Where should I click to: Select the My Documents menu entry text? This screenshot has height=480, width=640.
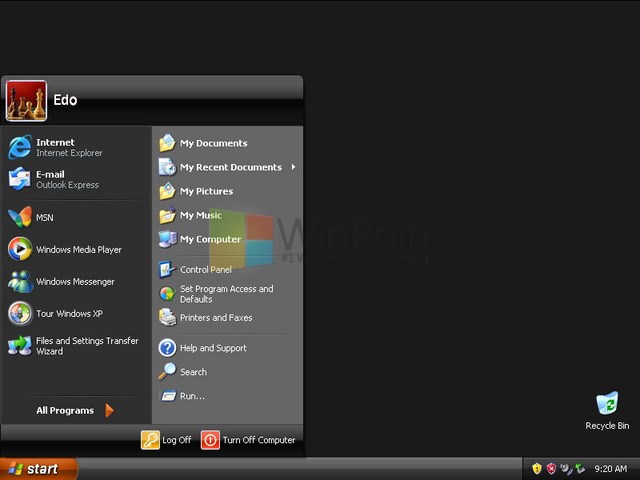pos(213,143)
